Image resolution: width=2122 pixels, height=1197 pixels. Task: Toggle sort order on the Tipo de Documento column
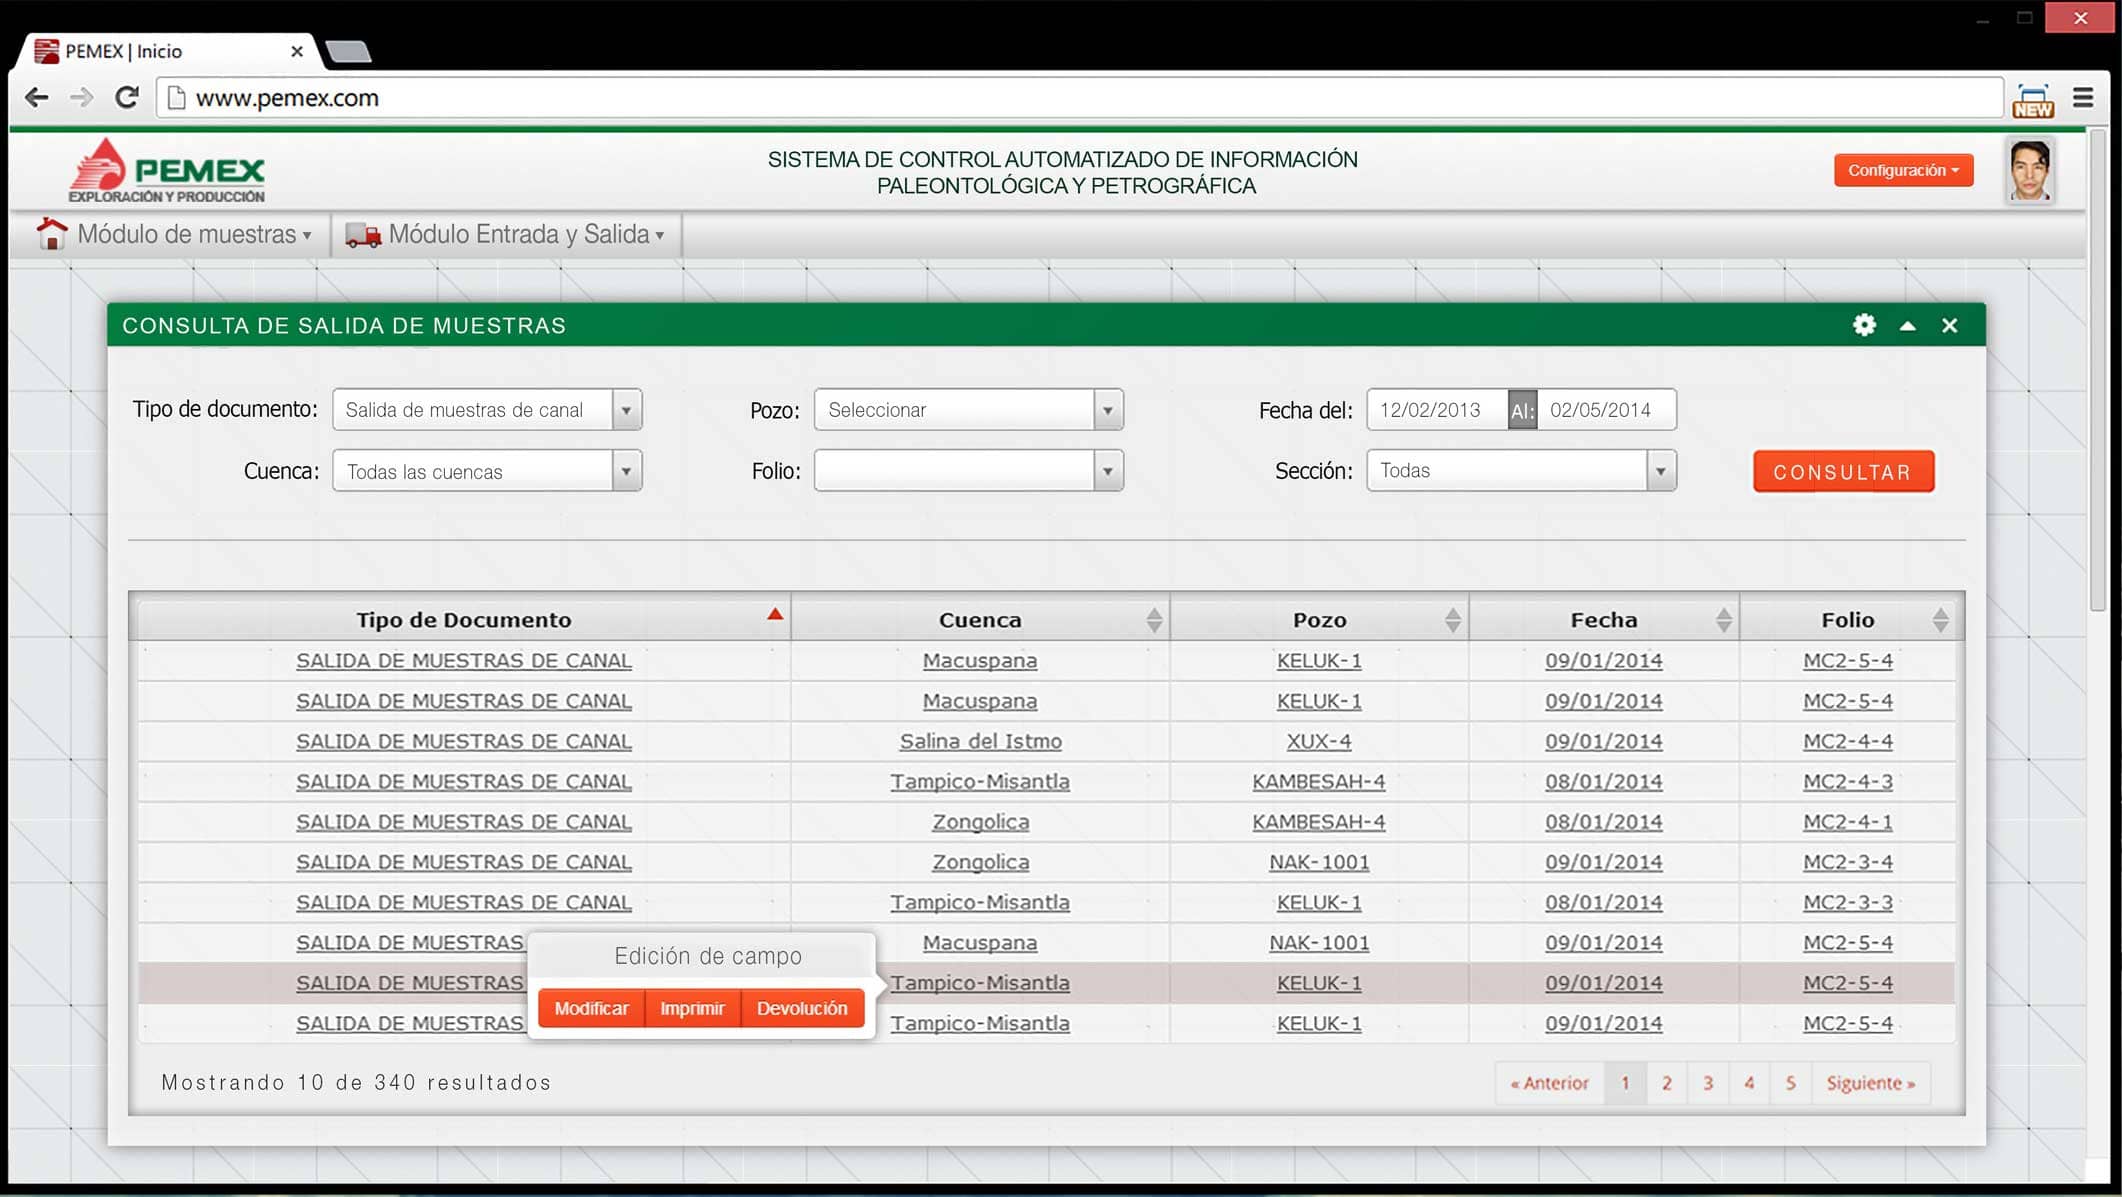coord(775,615)
